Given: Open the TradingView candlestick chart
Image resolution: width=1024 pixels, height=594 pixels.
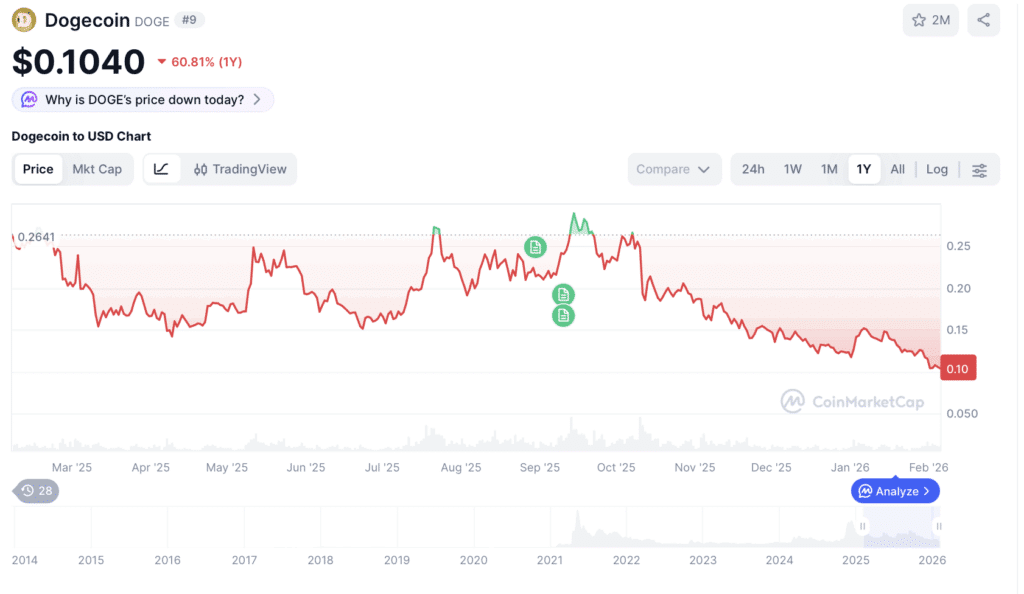Looking at the screenshot, I should coord(240,169).
